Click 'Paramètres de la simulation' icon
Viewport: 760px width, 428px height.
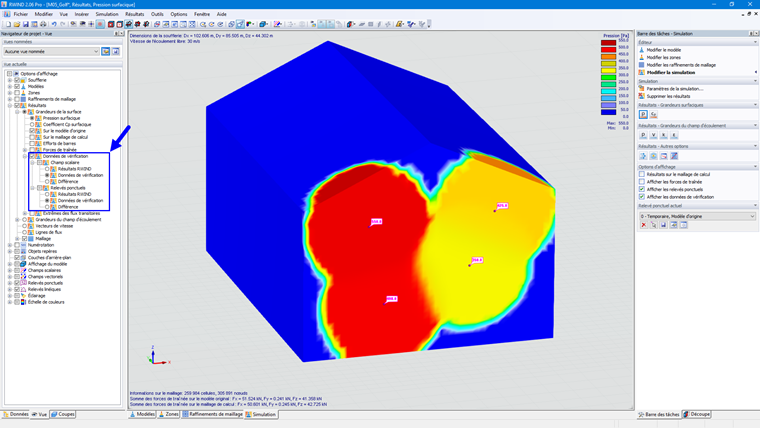(x=642, y=89)
